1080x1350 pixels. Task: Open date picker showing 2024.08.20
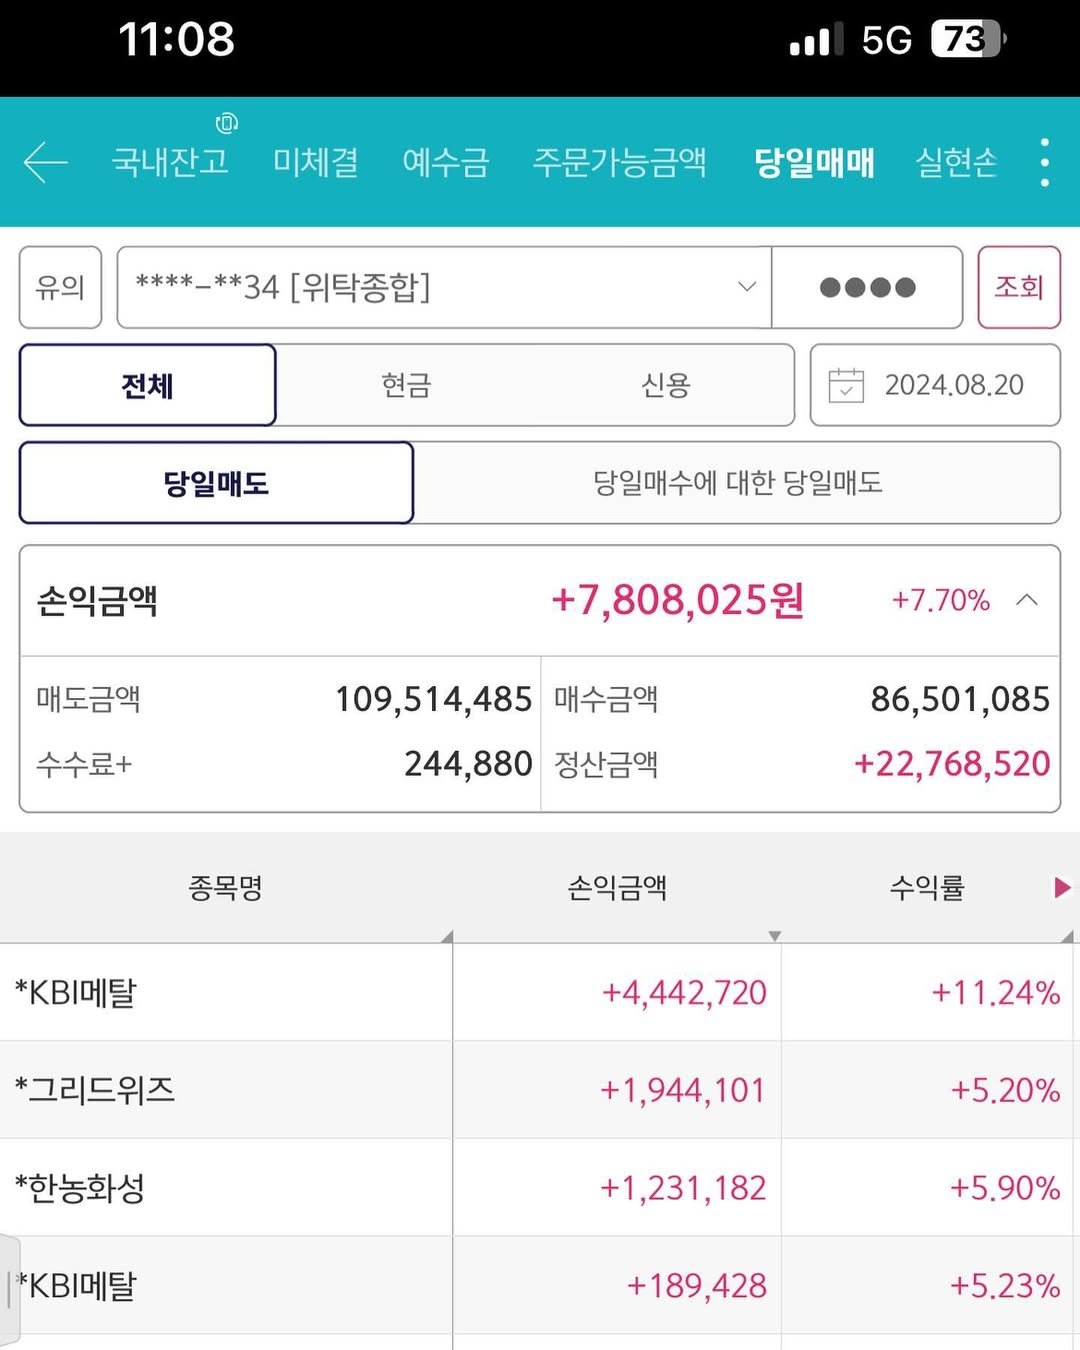[953, 385]
